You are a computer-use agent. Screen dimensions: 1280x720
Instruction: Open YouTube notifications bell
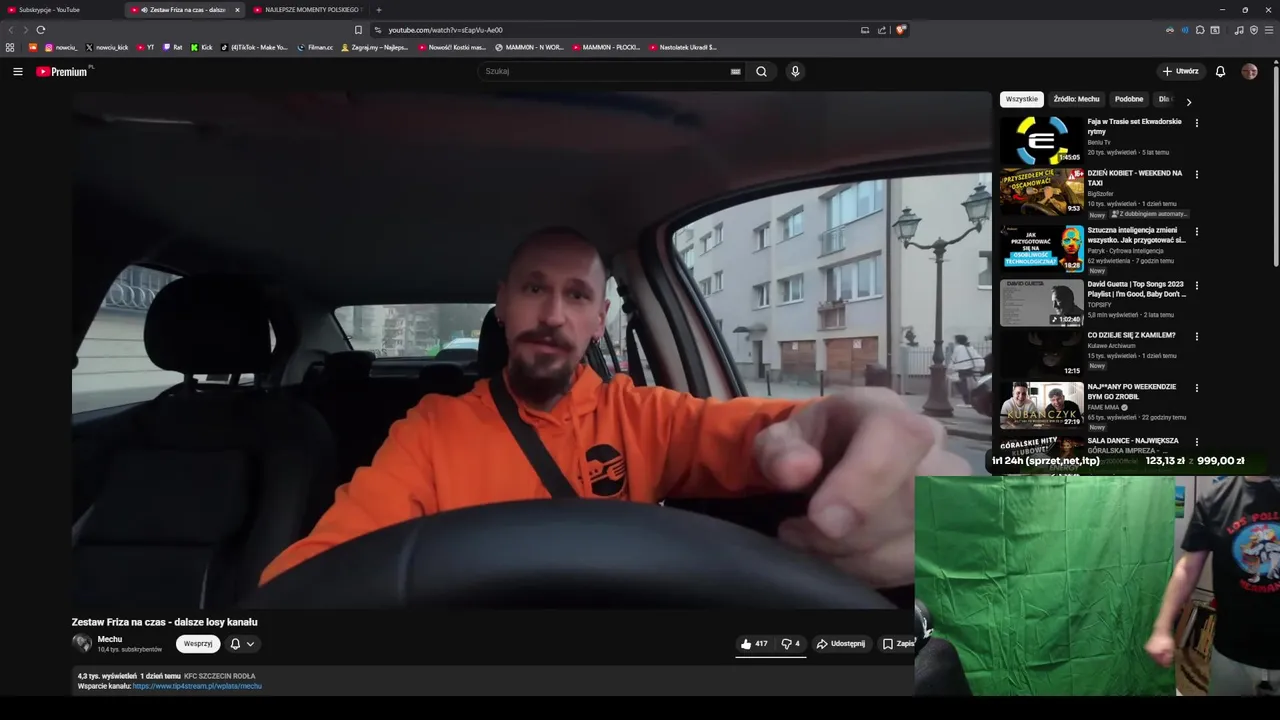pyautogui.click(x=1220, y=72)
